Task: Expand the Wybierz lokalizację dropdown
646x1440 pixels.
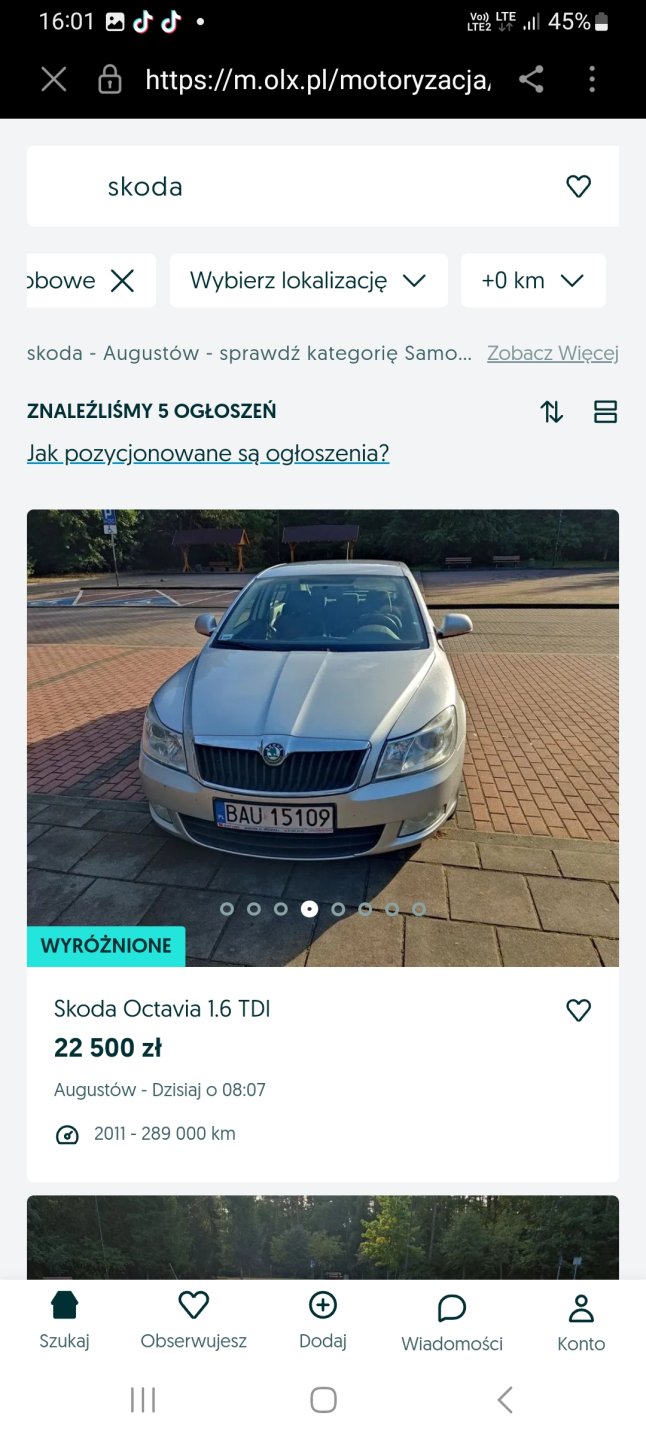Action: click(309, 280)
